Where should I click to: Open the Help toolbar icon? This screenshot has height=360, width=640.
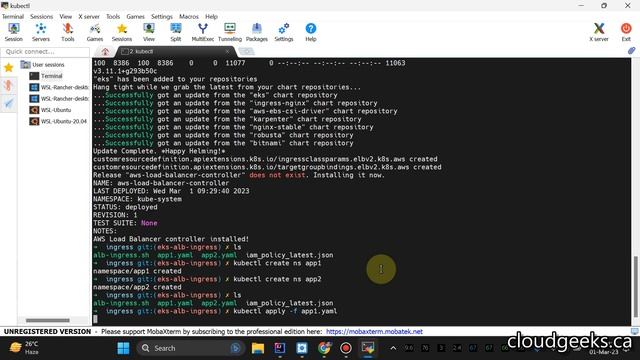(311, 32)
